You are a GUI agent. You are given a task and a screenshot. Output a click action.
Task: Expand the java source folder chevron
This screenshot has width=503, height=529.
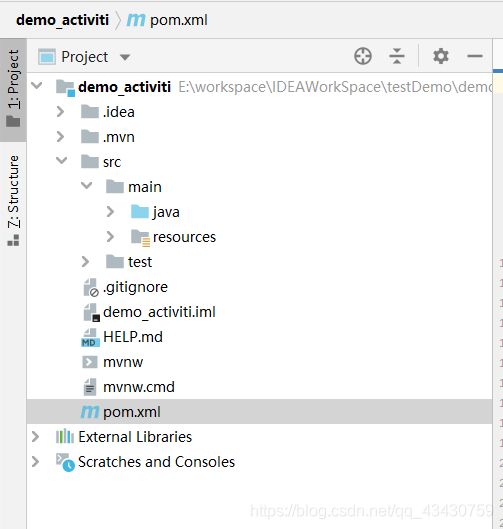coord(110,212)
